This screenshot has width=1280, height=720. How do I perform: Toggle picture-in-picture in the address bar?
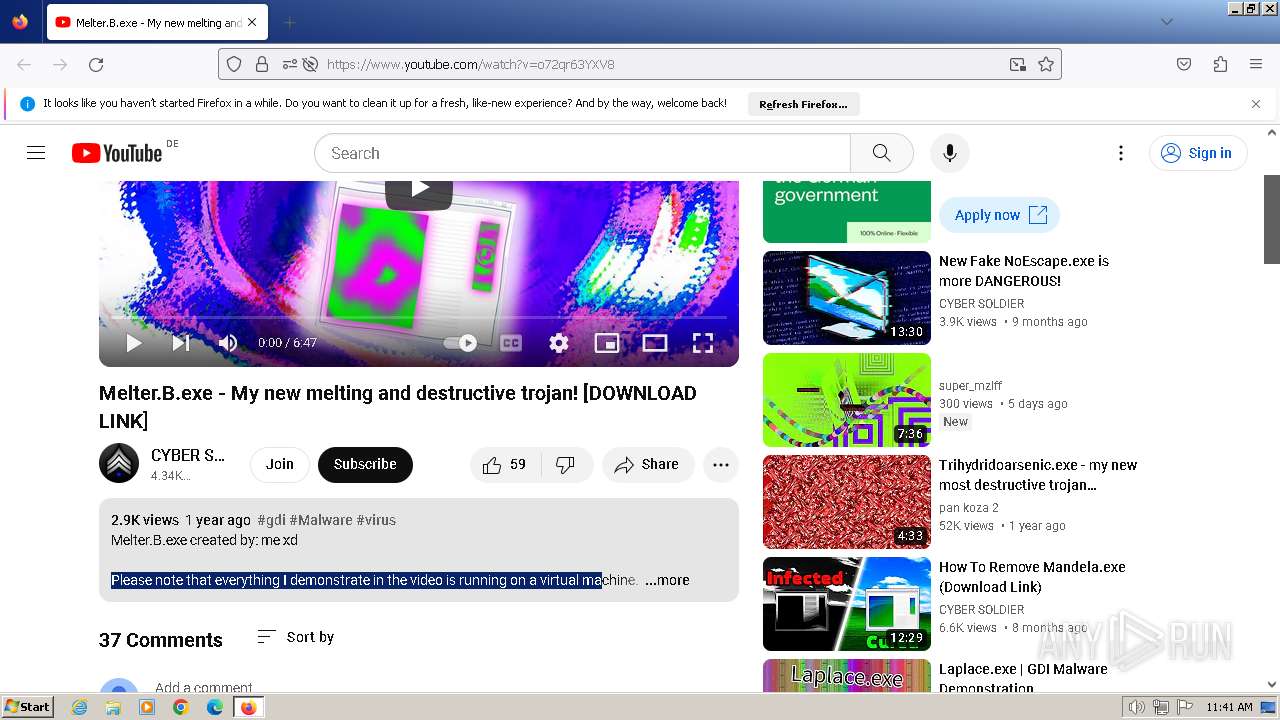[1018, 64]
